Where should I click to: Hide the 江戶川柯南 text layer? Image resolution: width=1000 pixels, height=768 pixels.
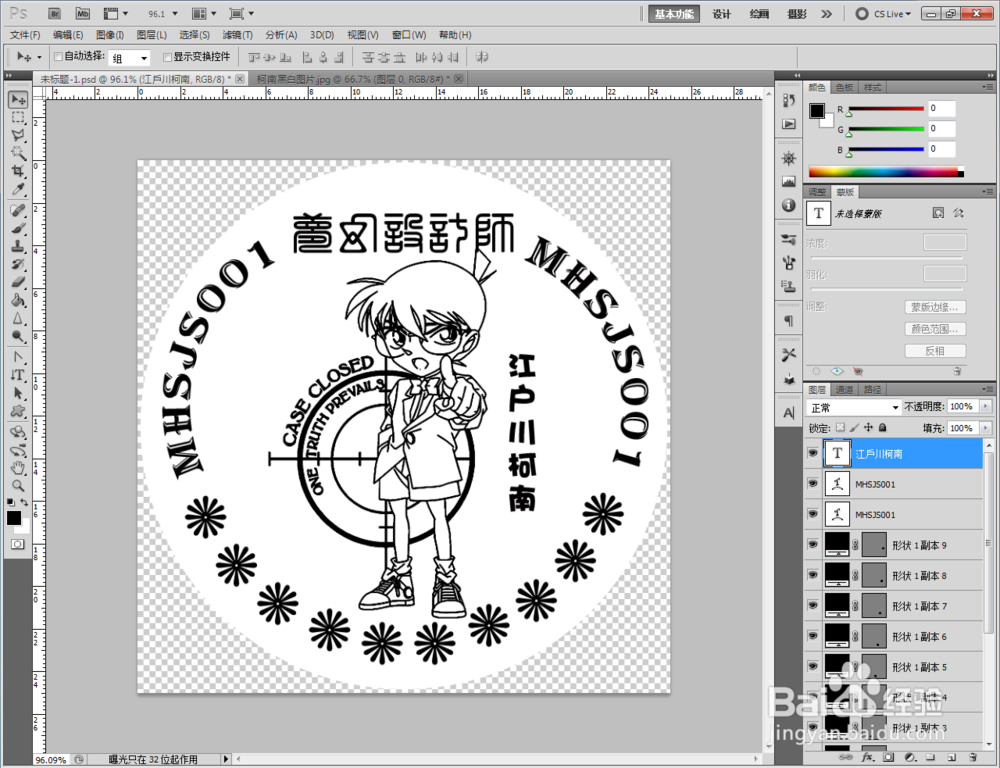[812, 453]
